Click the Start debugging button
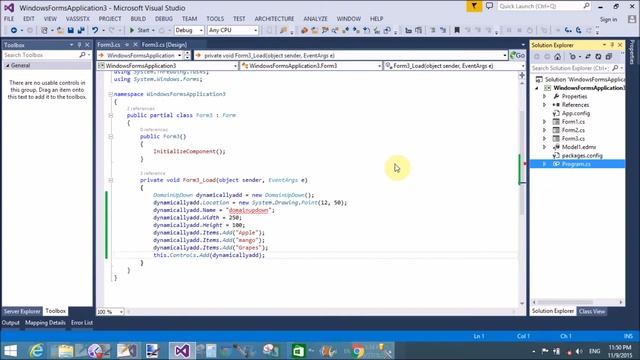 [140, 30]
